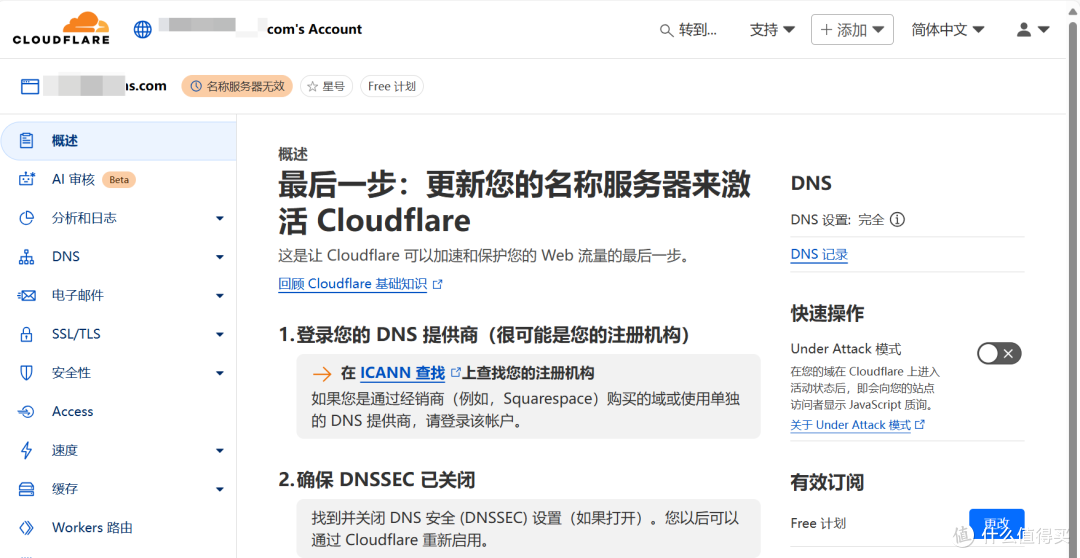The height and width of the screenshot is (558, 1080).
Task: Click the Beta badge next to AI 审核
Action: pos(119,180)
